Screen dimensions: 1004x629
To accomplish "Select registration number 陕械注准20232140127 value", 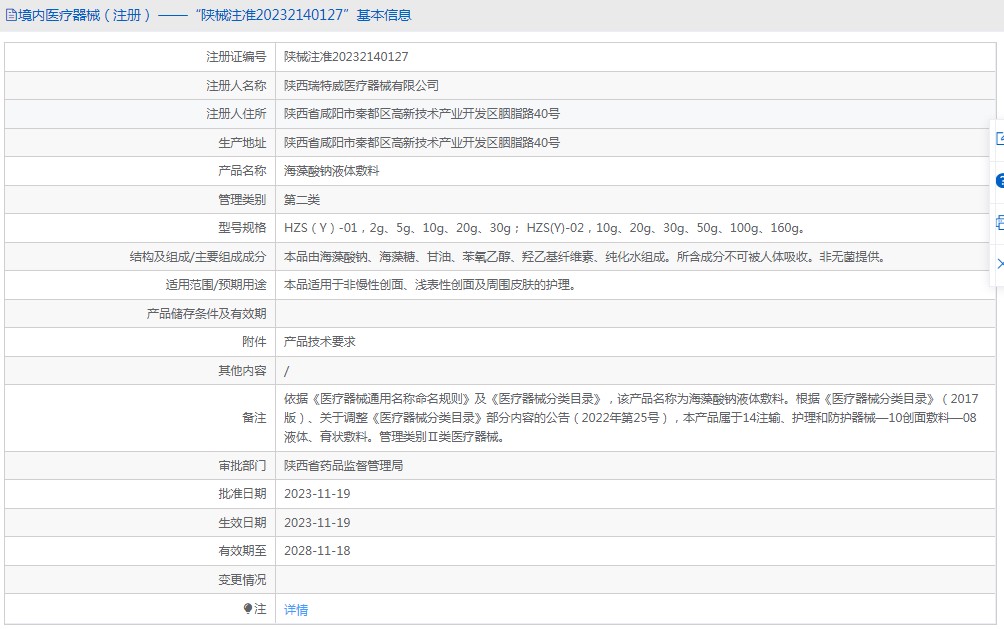I will tap(346, 57).
